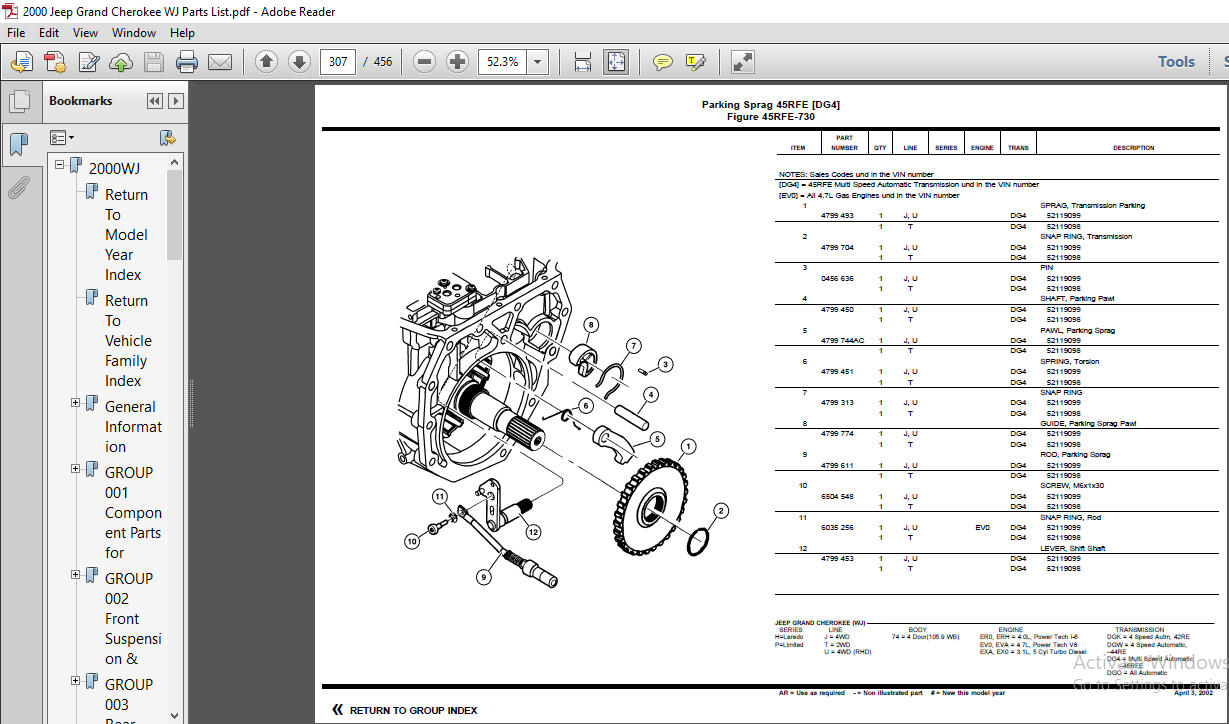Click RETURN TO GROUP INDEX link

[x=413, y=711]
